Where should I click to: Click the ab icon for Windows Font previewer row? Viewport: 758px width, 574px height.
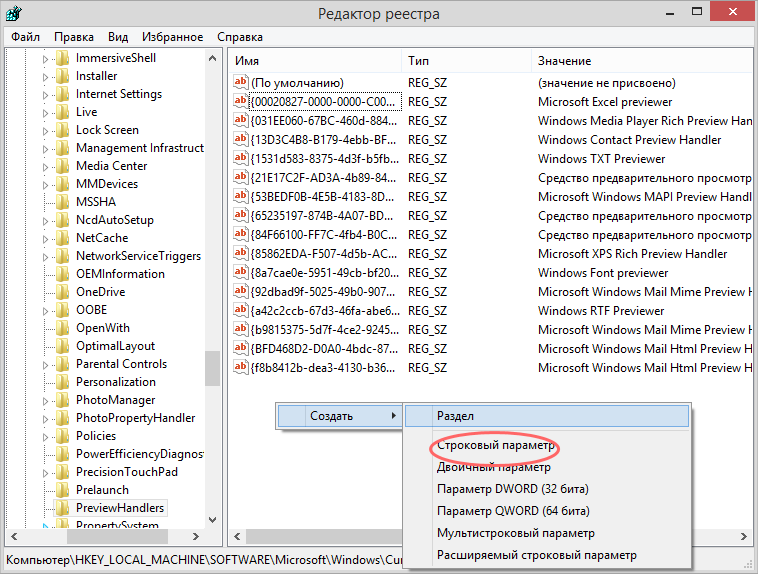click(x=240, y=272)
